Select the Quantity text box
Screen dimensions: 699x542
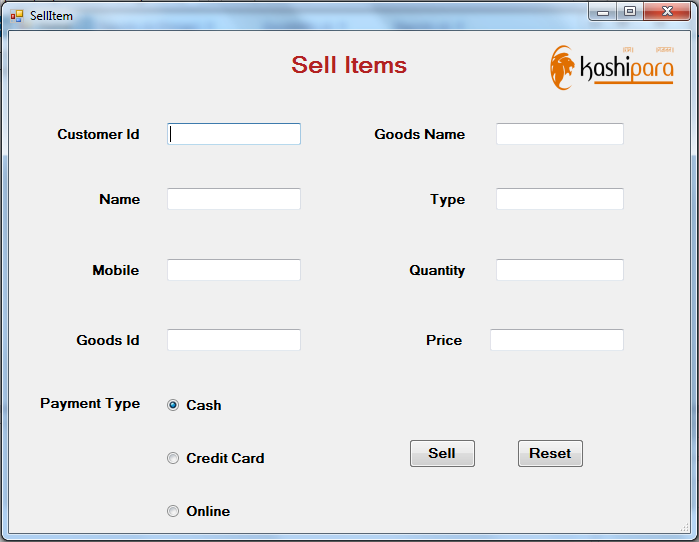559,270
